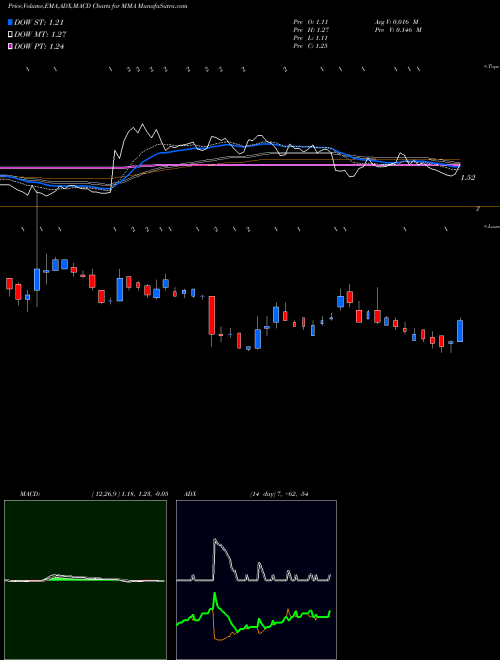Click the green ADX line peak

pyautogui.click(x=215, y=594)
